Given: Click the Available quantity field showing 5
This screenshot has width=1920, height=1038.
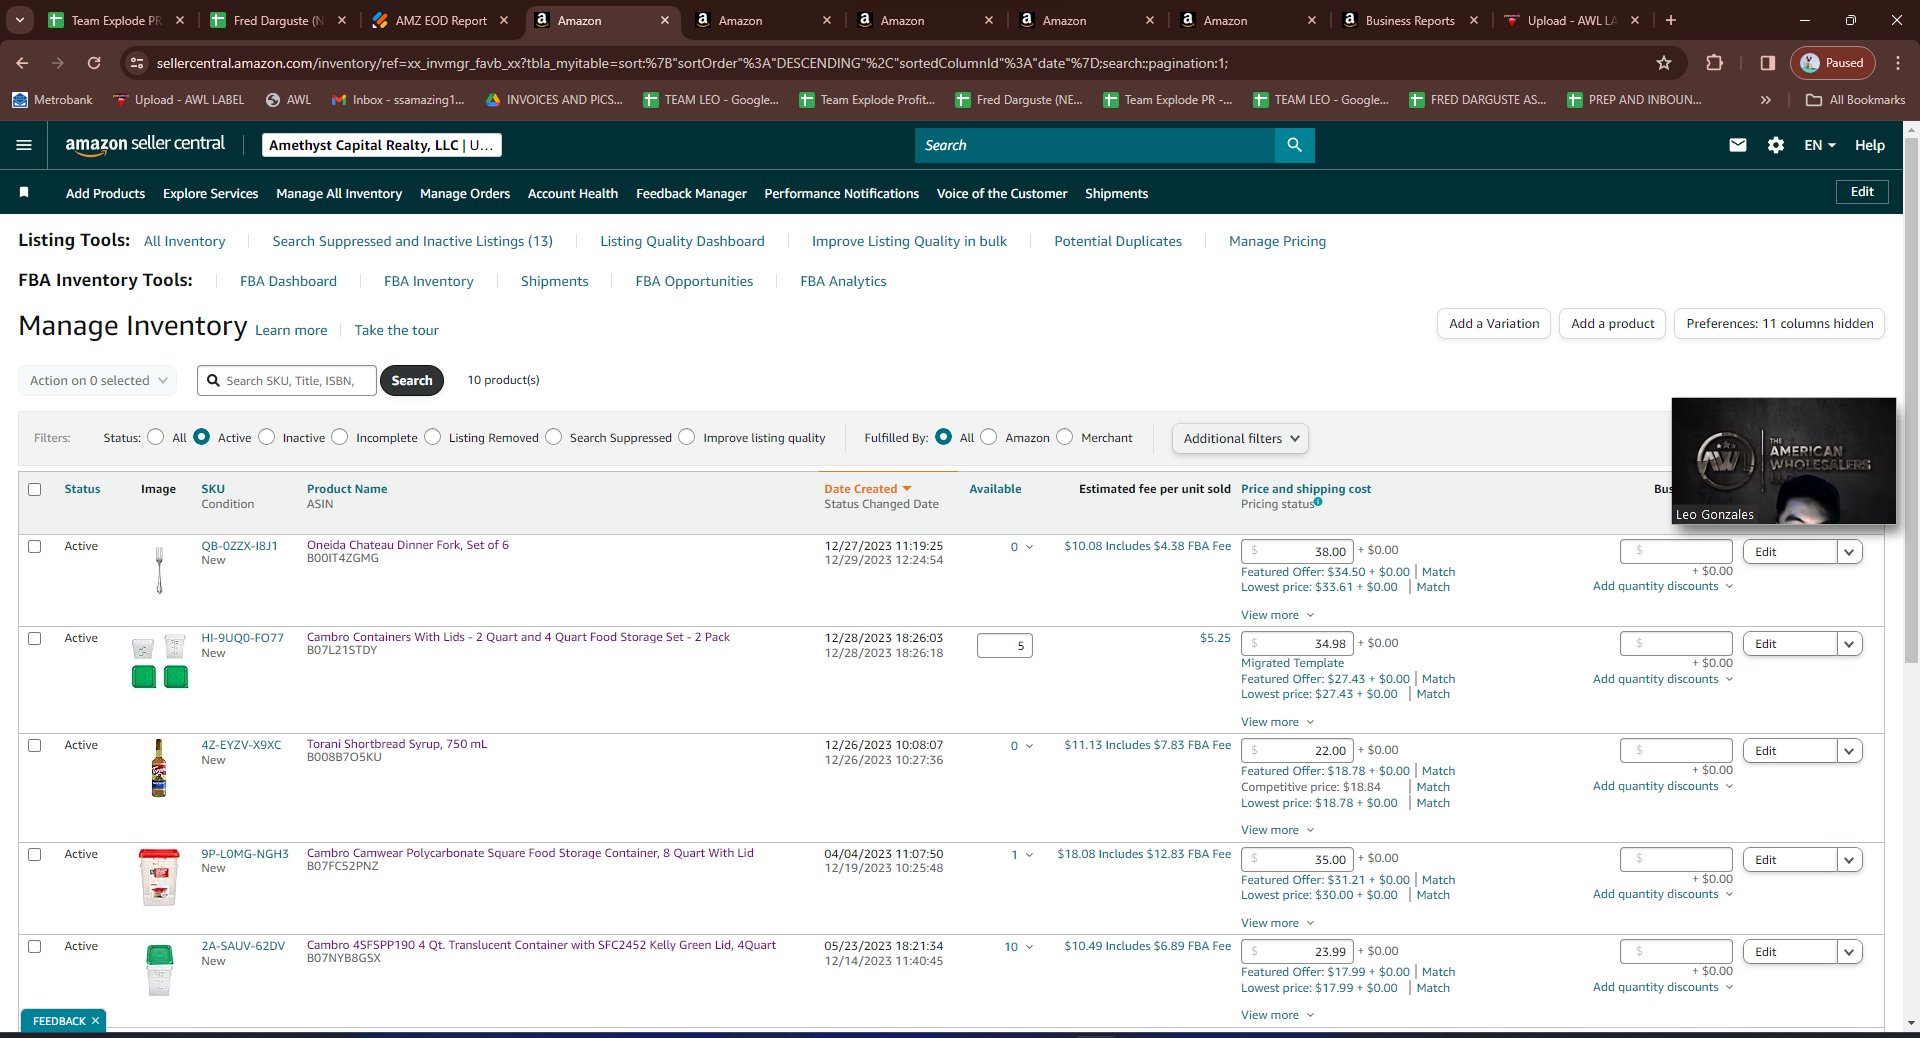Looking at the screenshot, I should tap(1004, 646).
